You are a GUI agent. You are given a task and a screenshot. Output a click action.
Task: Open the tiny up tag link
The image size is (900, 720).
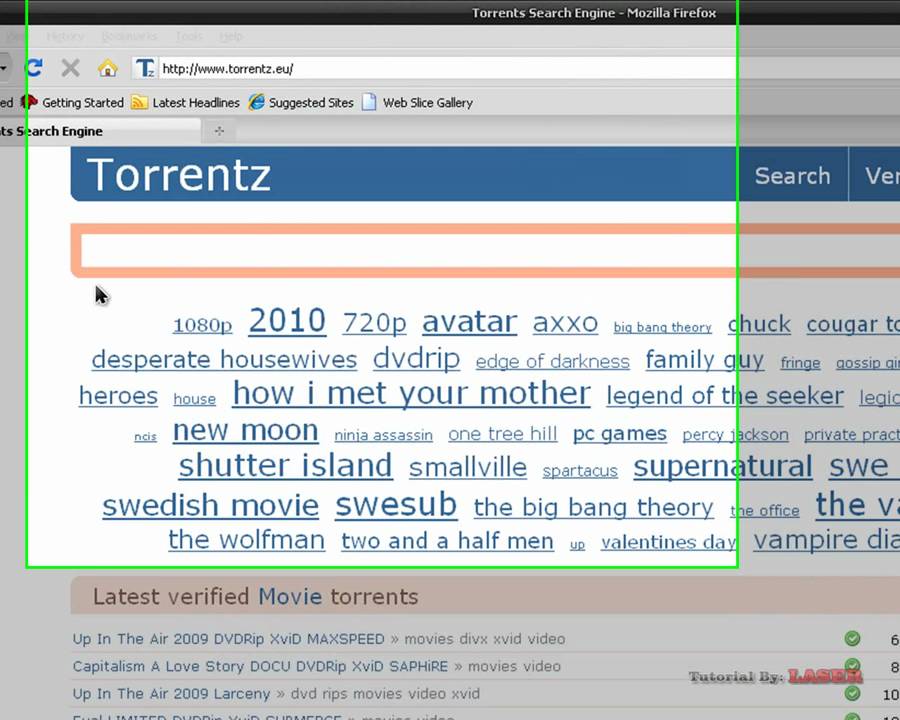coord(577,545)
